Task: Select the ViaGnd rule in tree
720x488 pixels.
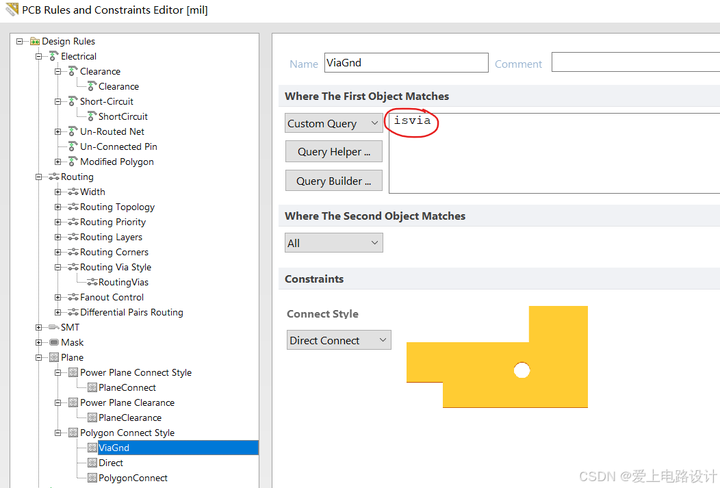Action: (114, 448)
